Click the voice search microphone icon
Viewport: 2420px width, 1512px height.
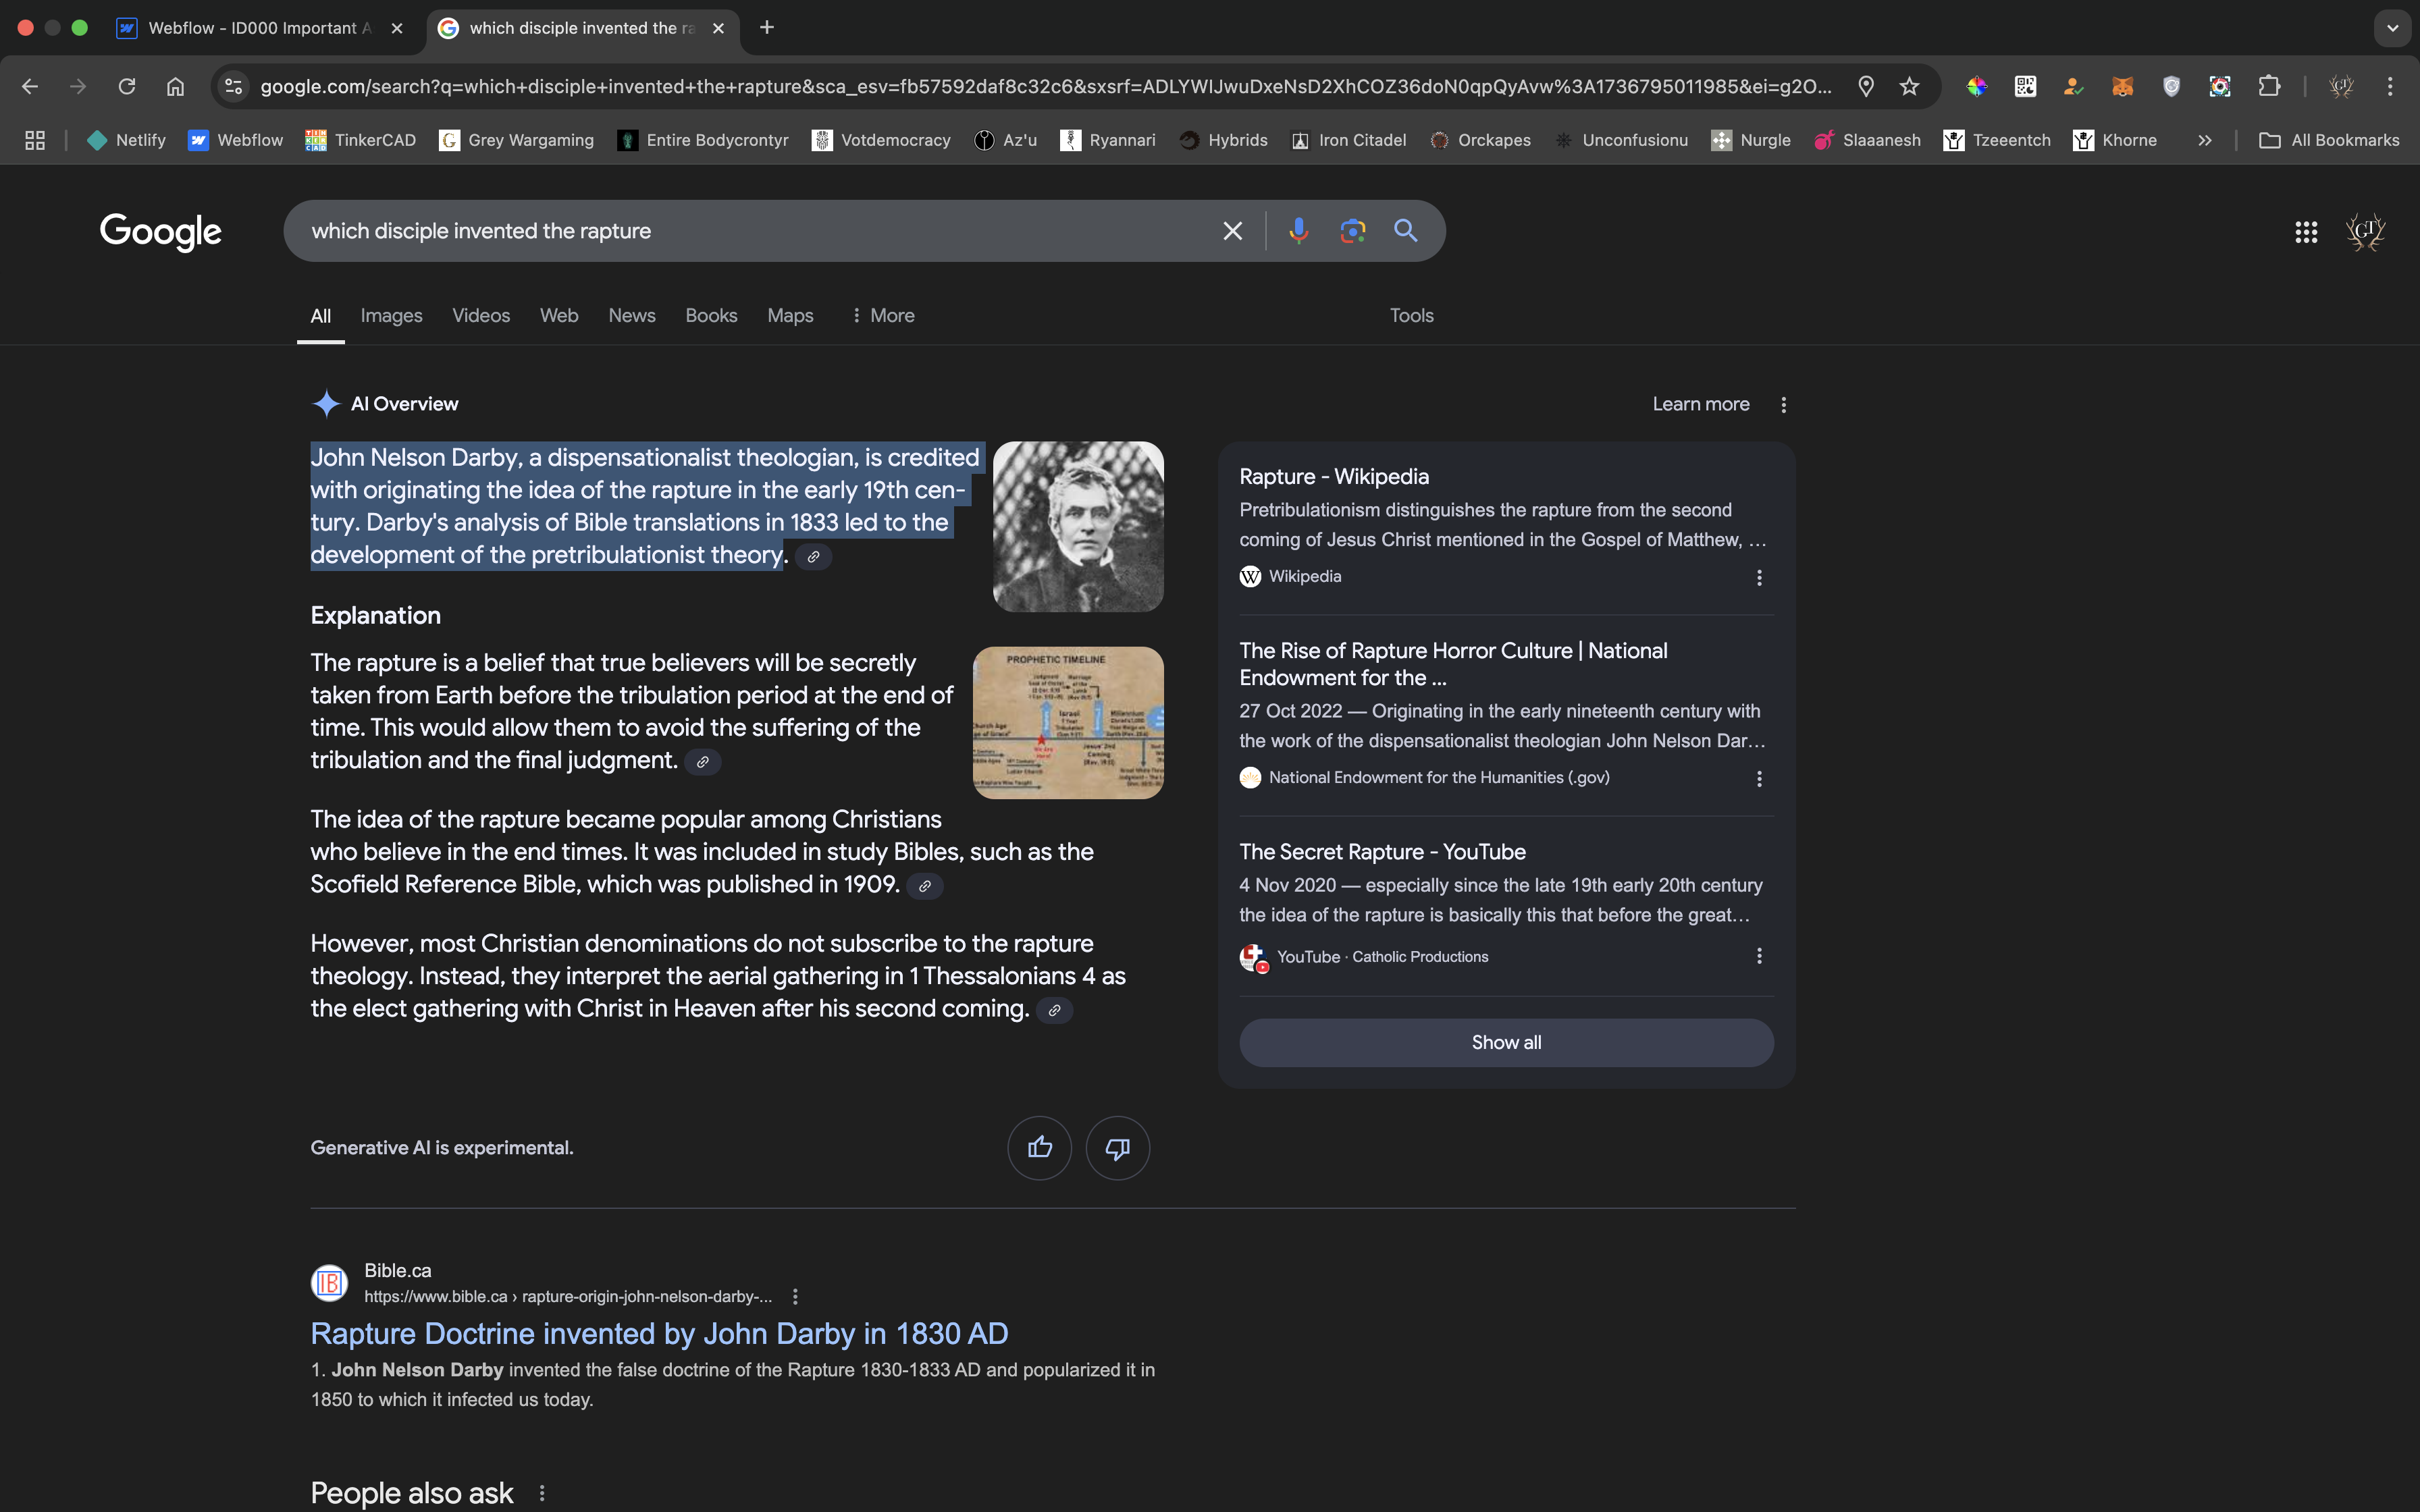coord(1298,231)
